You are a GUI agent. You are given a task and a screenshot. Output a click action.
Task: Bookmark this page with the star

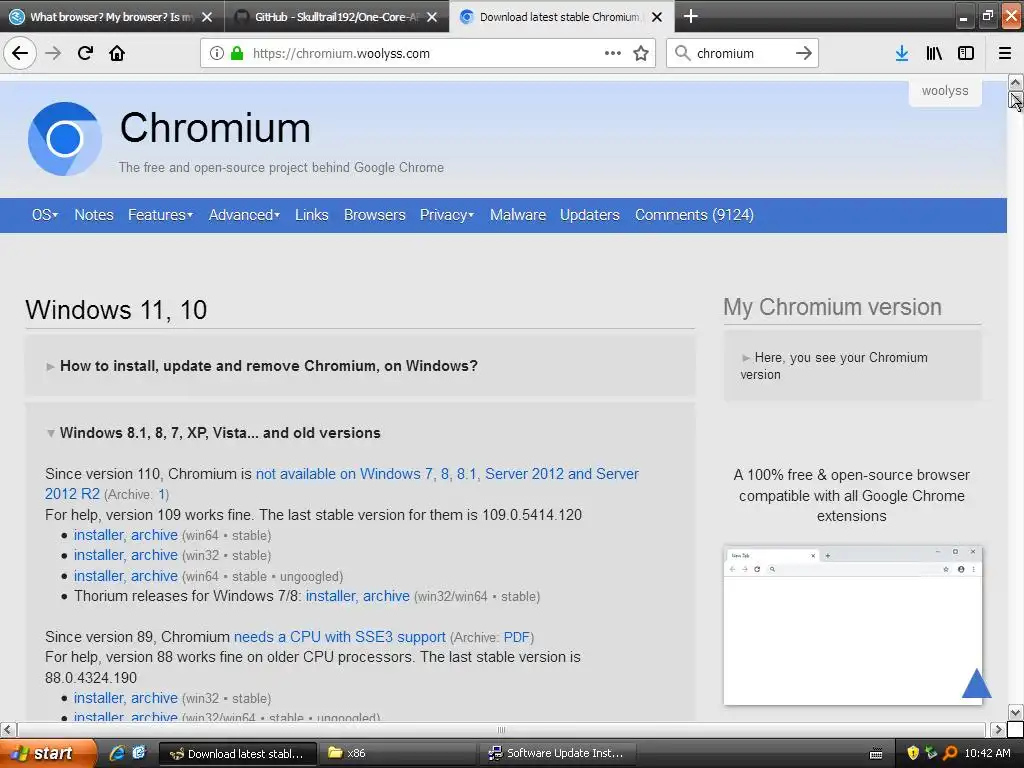pos(641,53)
